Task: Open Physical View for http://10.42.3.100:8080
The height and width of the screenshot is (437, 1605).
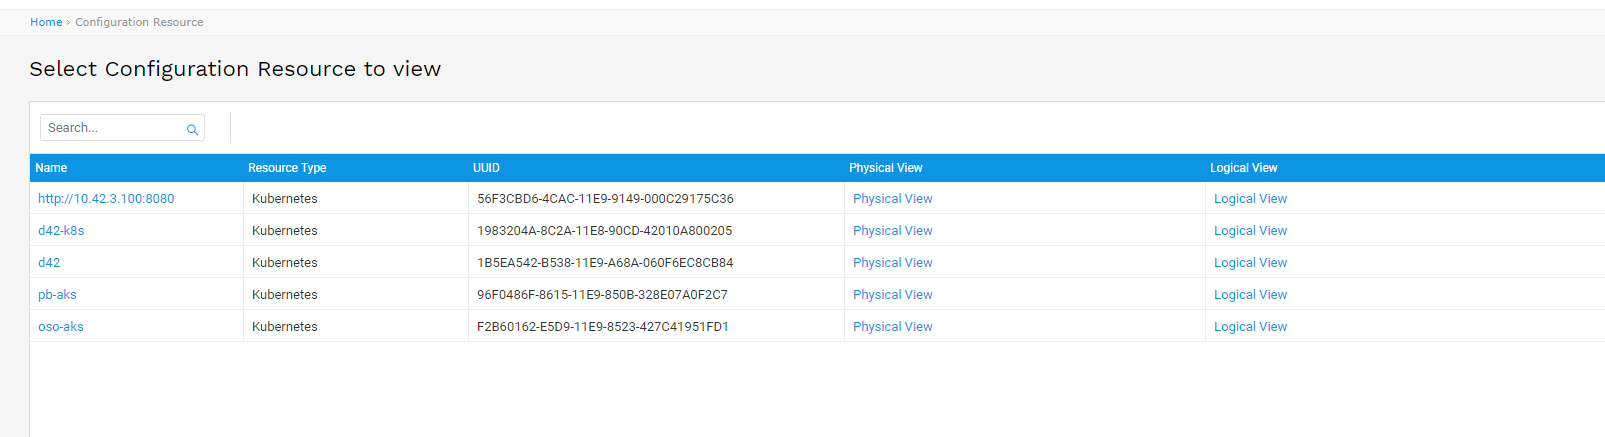Action: [892, 199]
